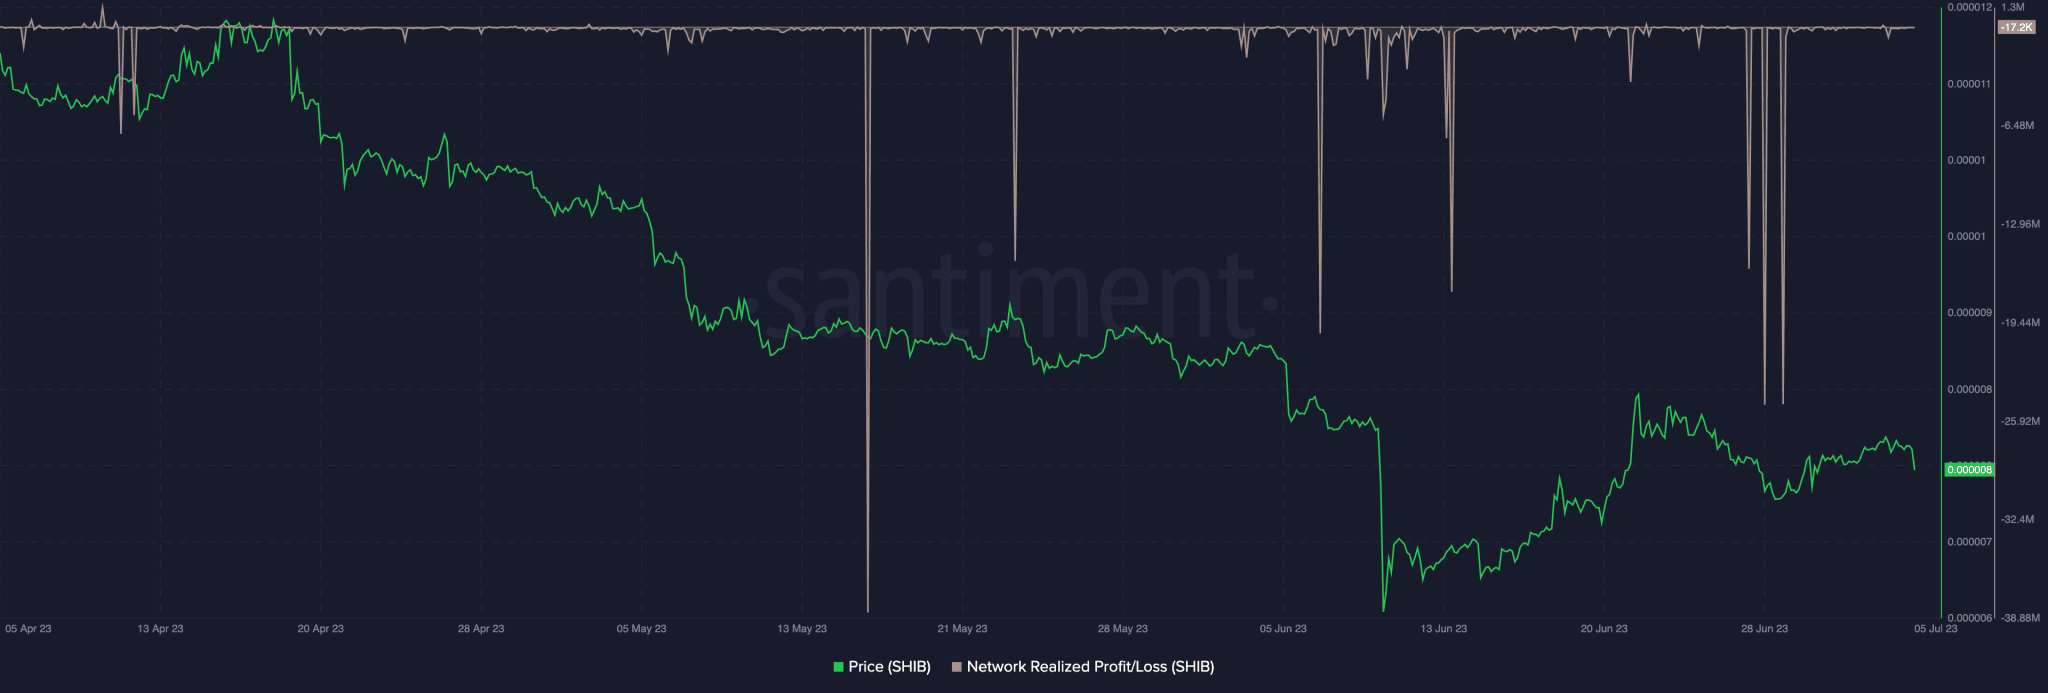Click the -17.2K value tag on right axis
Viewport: 2048px width, 693px height.
(x=2015, y=27)
